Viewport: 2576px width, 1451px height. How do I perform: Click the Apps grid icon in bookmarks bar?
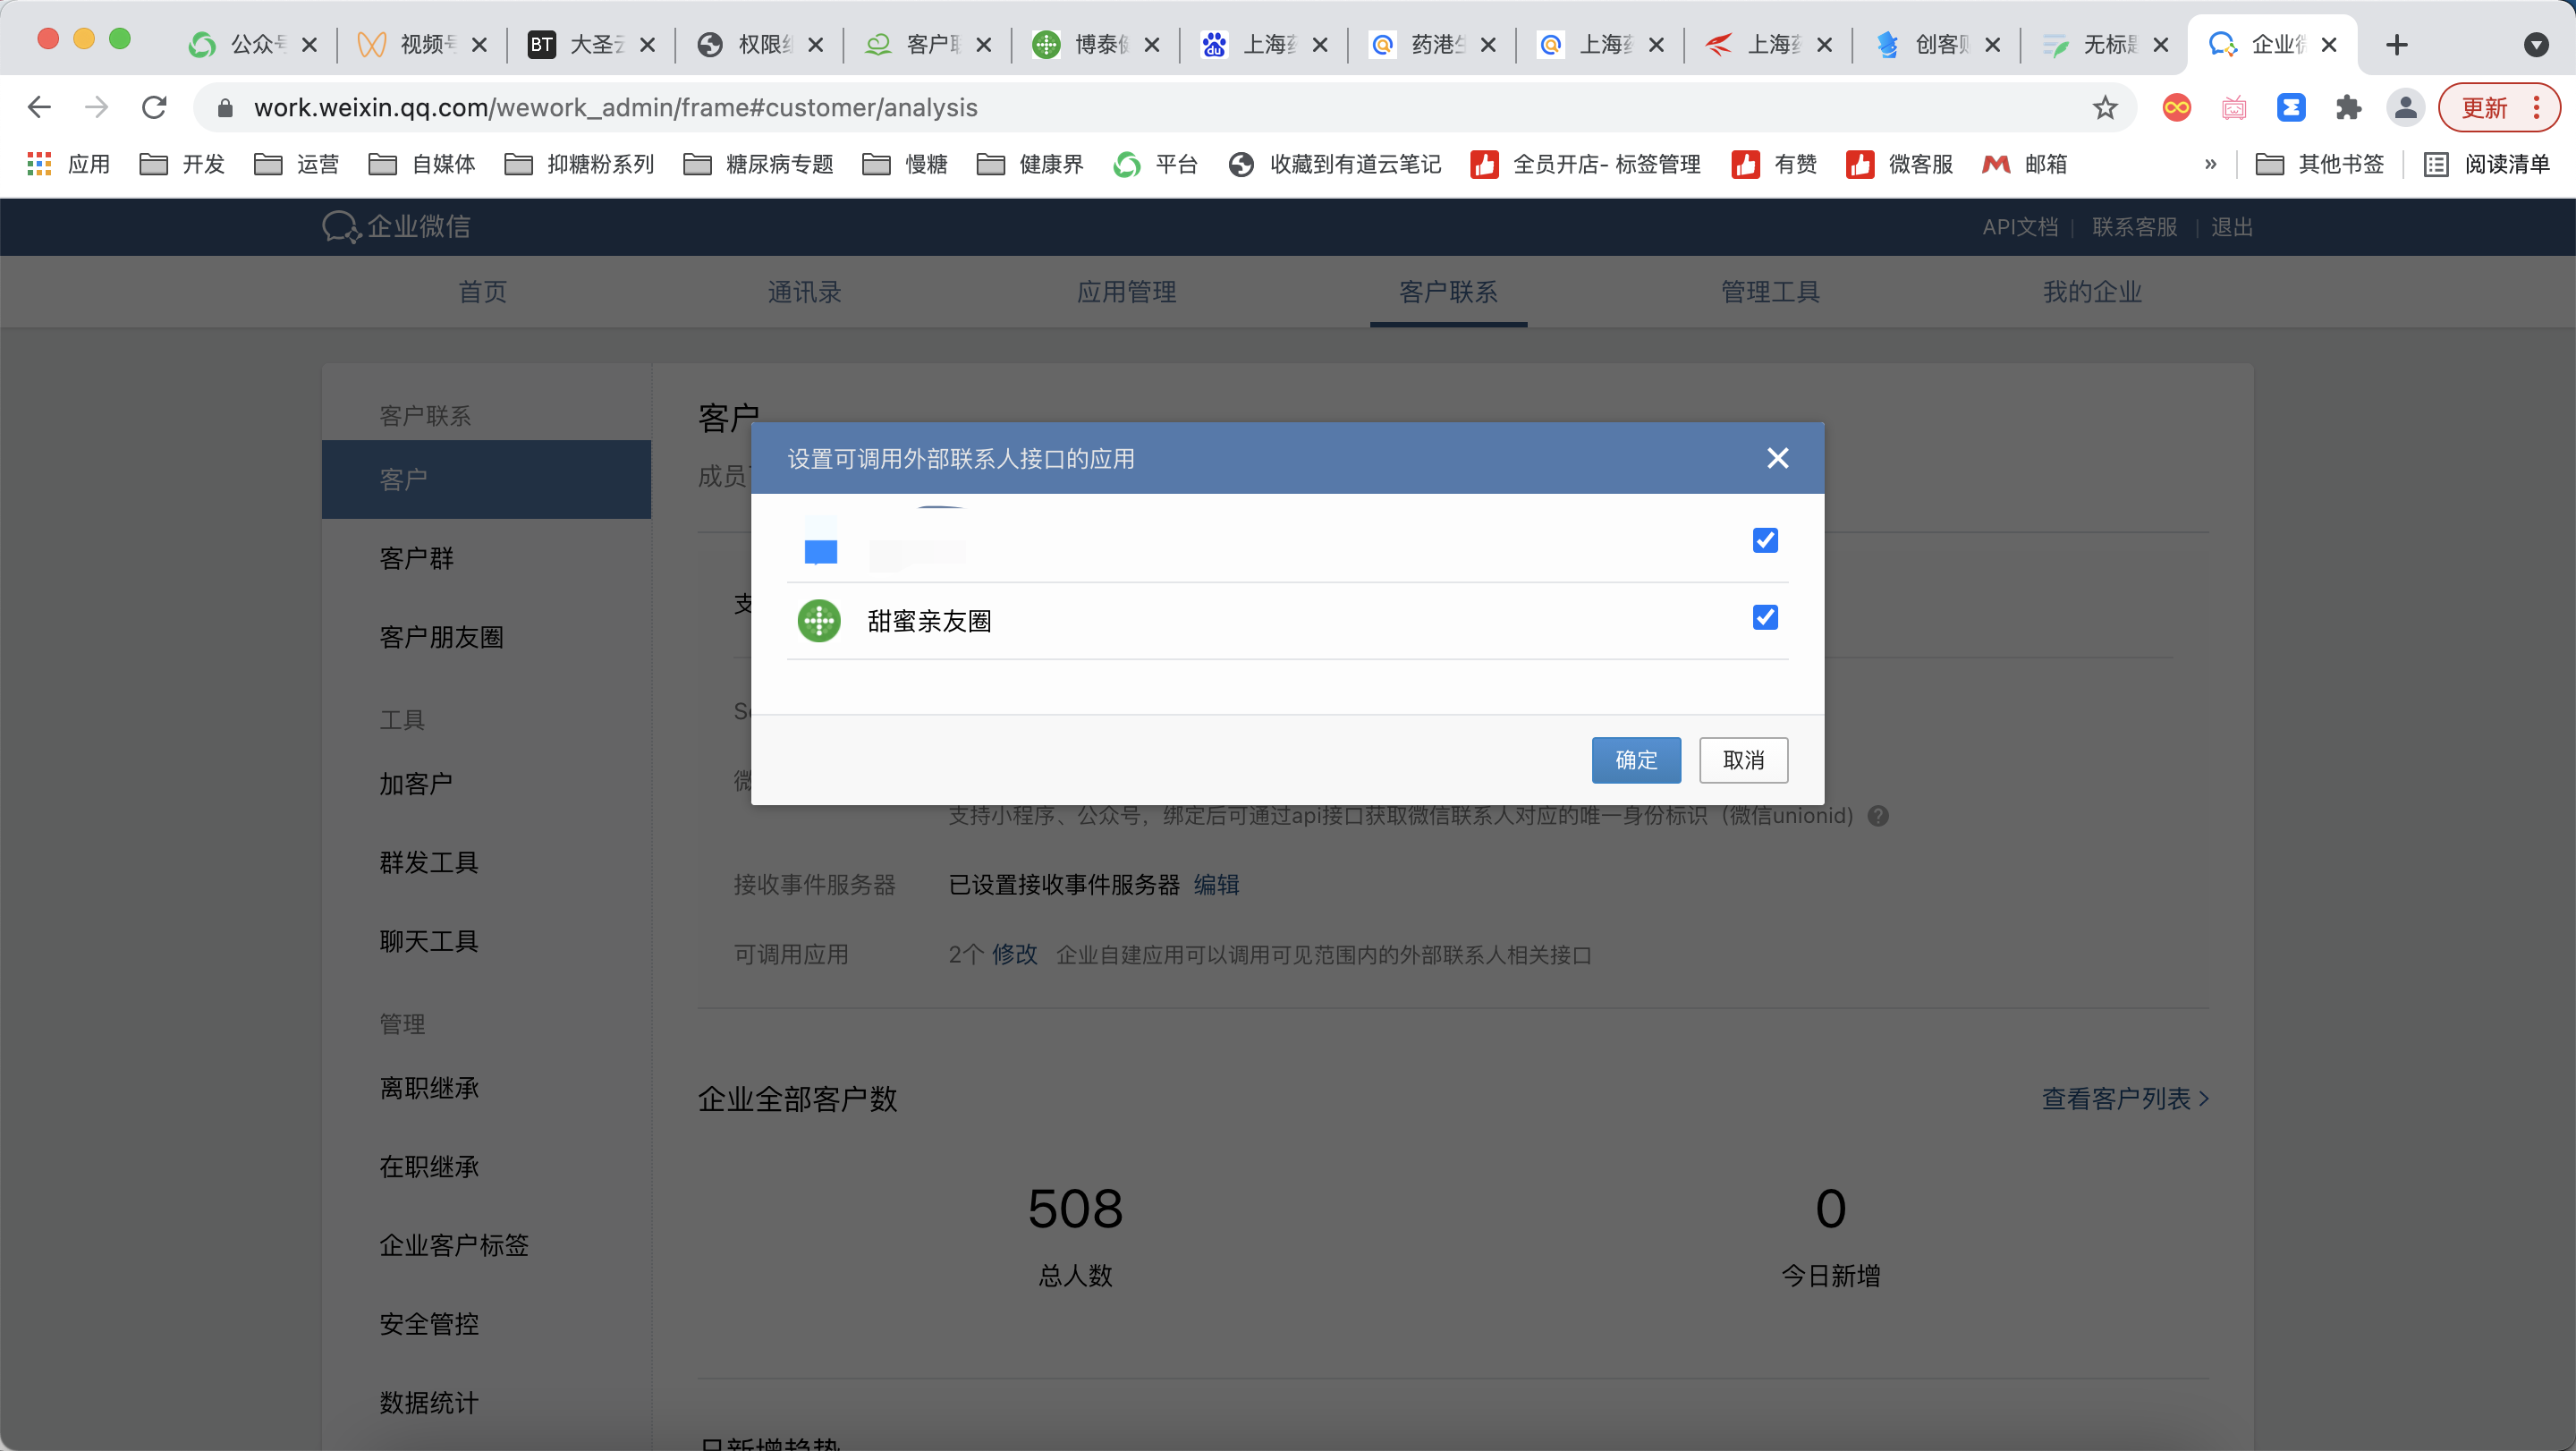[39, 164]
